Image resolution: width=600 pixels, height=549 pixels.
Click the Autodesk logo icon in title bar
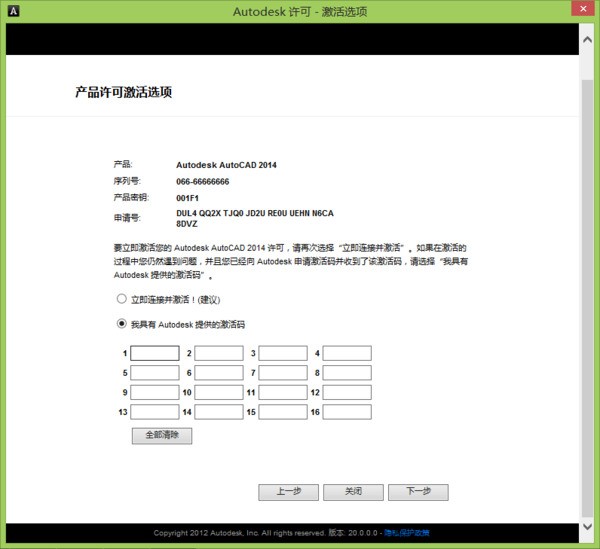click(x=13, y=11)
